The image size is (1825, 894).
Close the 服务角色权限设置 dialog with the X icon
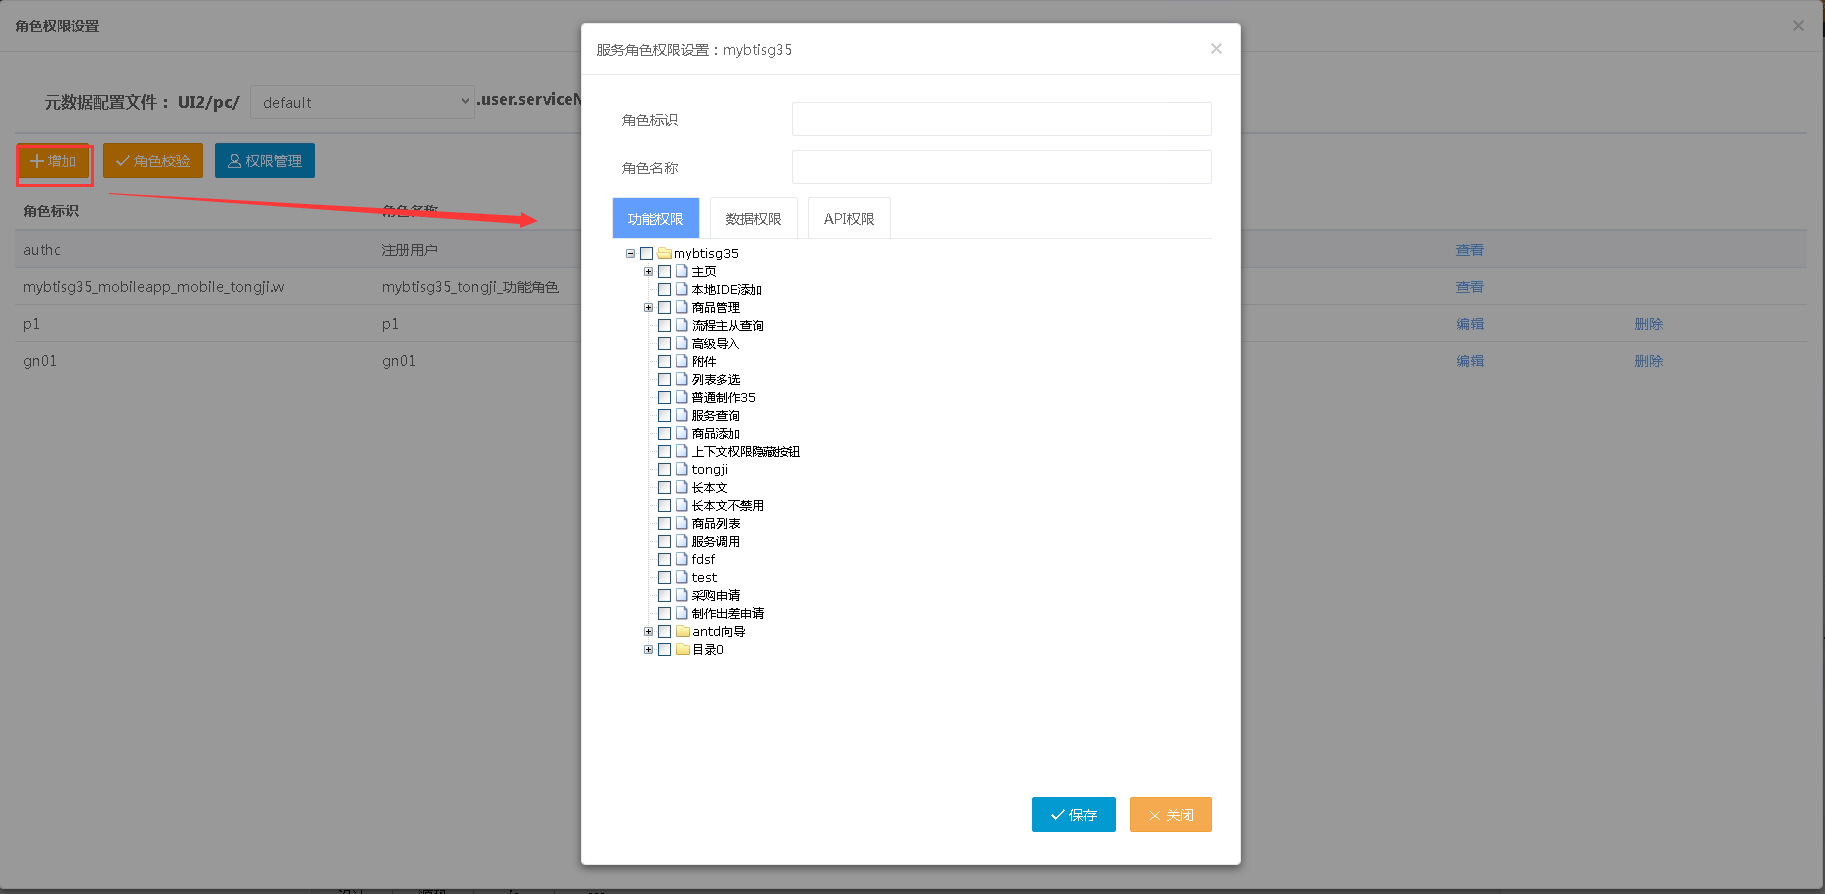click(x=1216, y=49)
